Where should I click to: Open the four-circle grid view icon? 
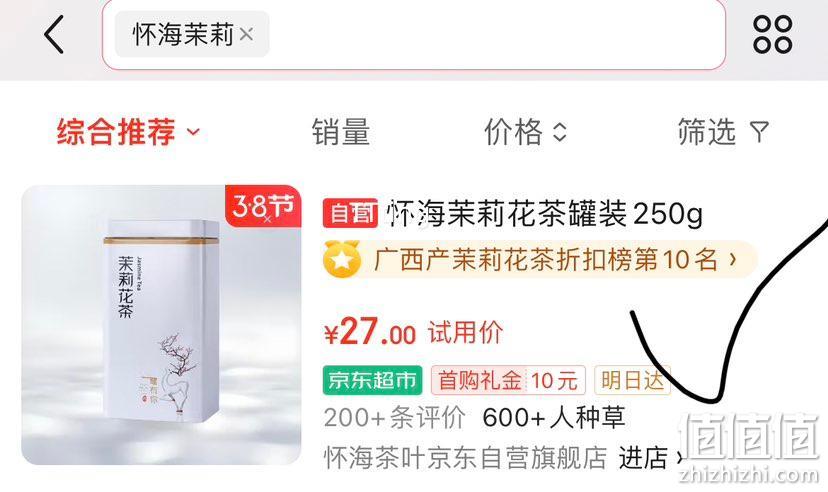click(773, 34)
